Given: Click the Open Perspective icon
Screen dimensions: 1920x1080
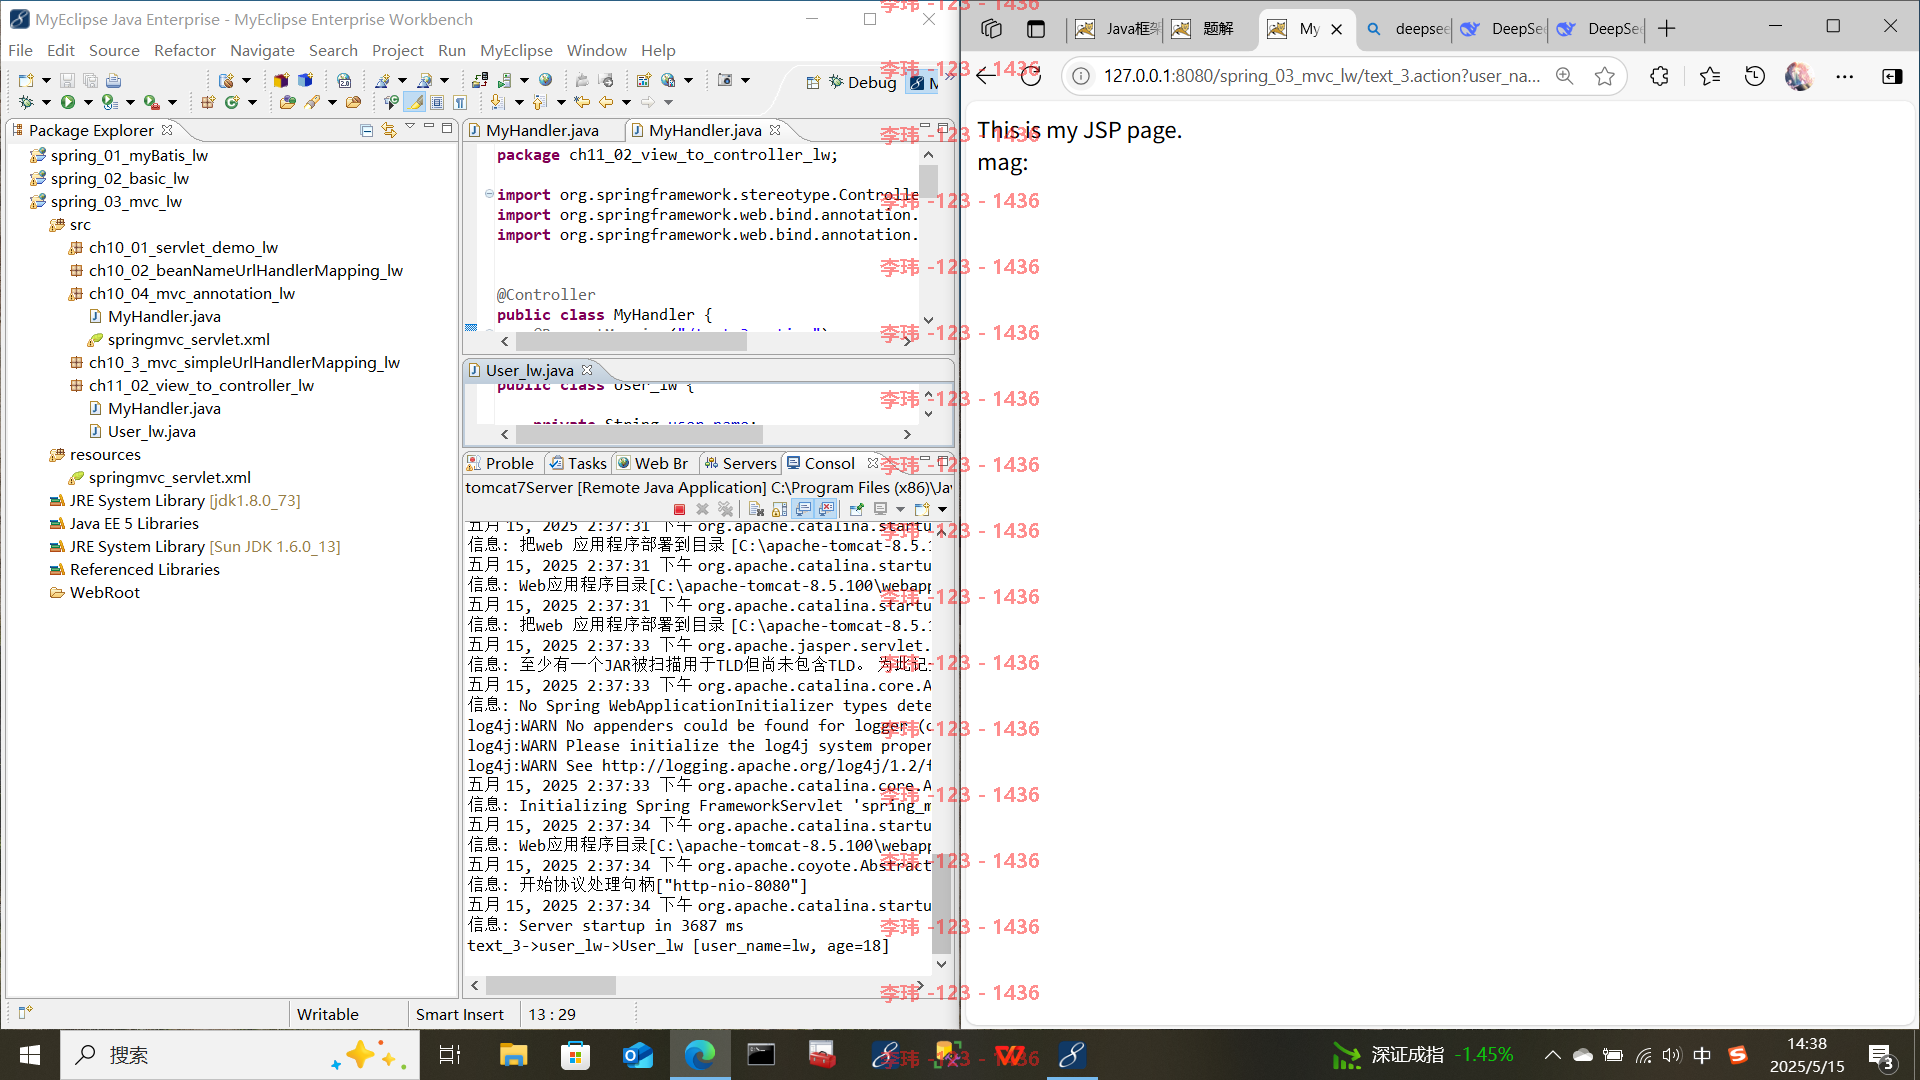Looking at the screenshot, I should point(813,82).
